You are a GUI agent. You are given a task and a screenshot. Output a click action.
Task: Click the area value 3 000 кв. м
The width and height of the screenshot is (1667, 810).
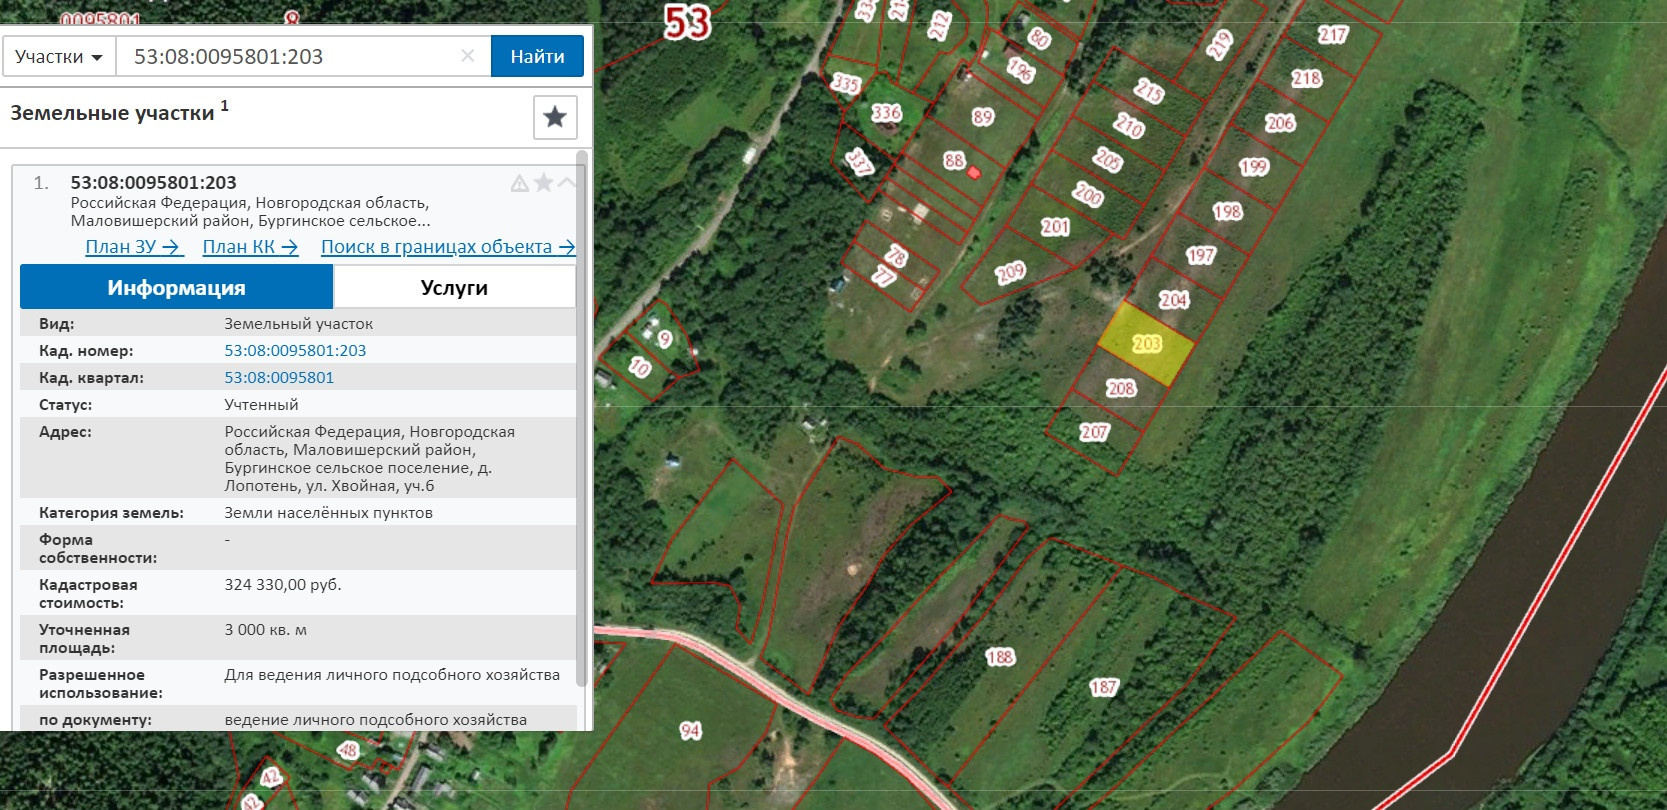point(265,630)
